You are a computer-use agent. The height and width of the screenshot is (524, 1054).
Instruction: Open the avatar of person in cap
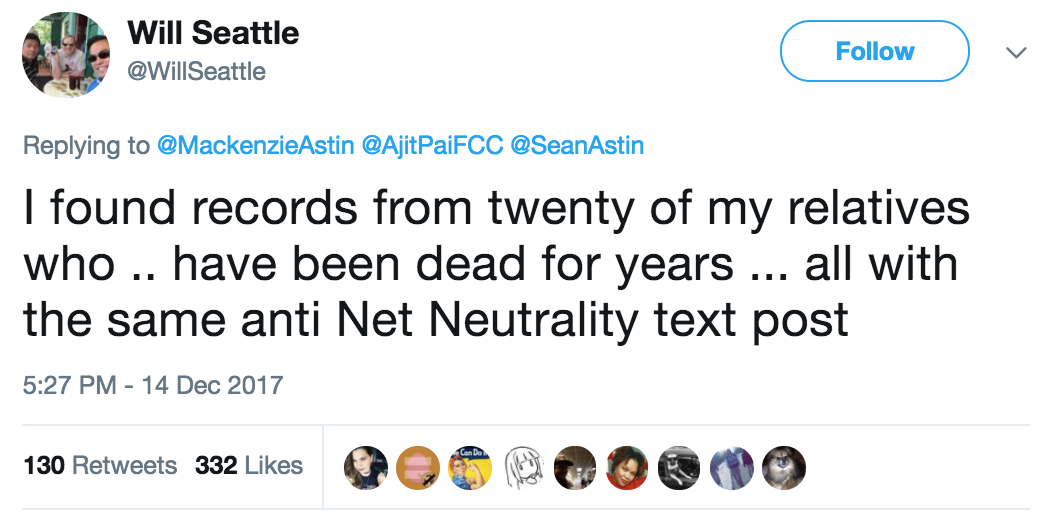(x=573, y=466)
